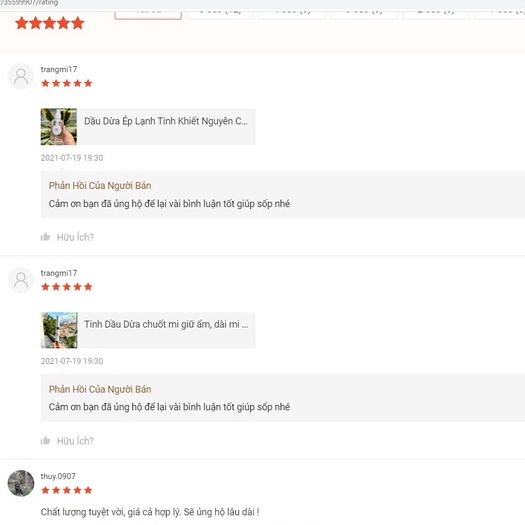Select the red-outlined active rating filter tab
The width and height of the screenshot is (525, 525).
point(148,15)
